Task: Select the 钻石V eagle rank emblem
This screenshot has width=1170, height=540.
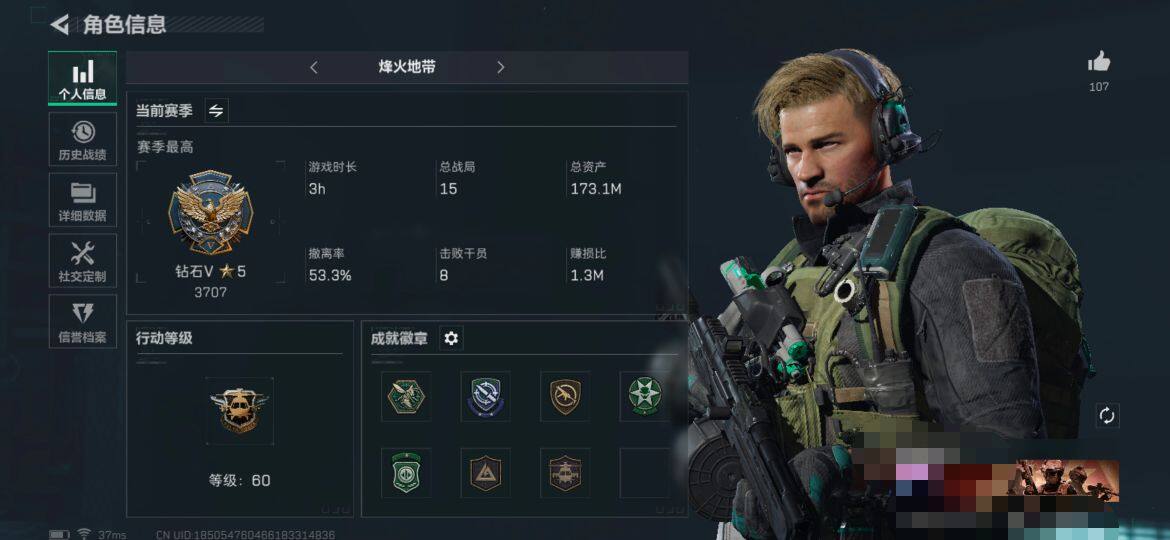Action: pyautogui.click(x=210, y=212)
